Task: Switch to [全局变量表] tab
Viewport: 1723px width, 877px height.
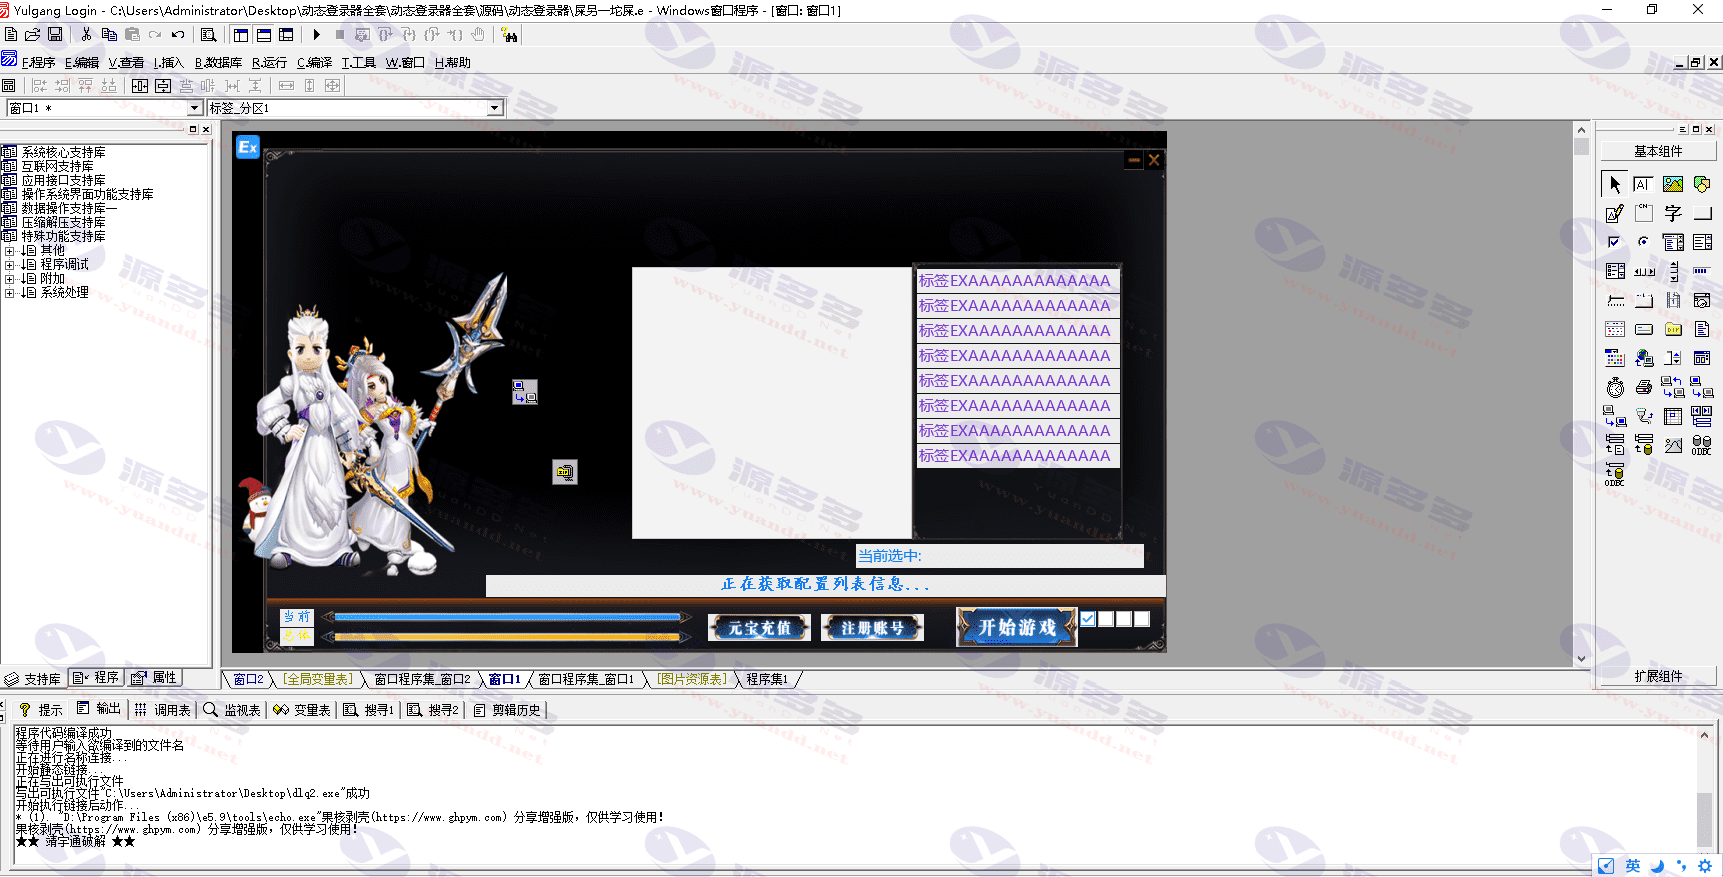Action: click(318, 679)
